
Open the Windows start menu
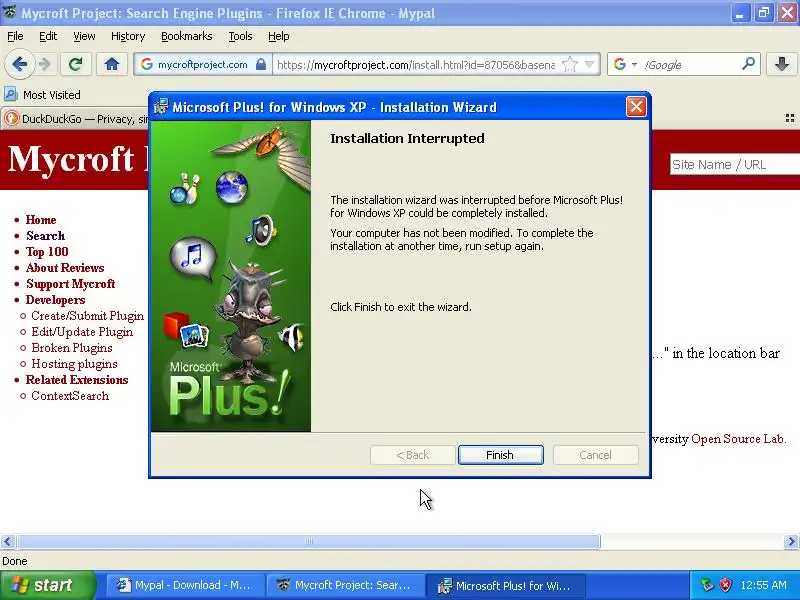point(47,585)
